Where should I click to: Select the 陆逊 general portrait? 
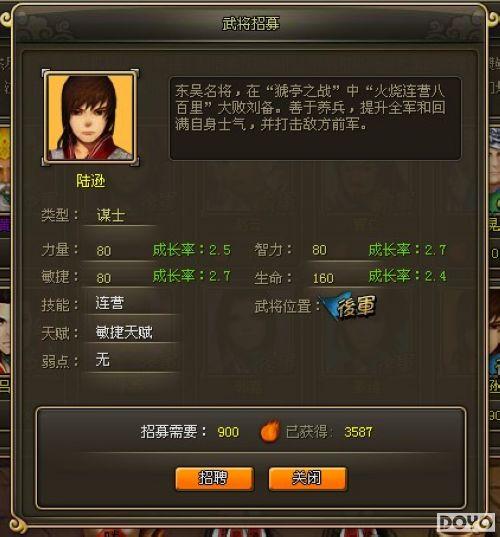[x=90, y=117]
